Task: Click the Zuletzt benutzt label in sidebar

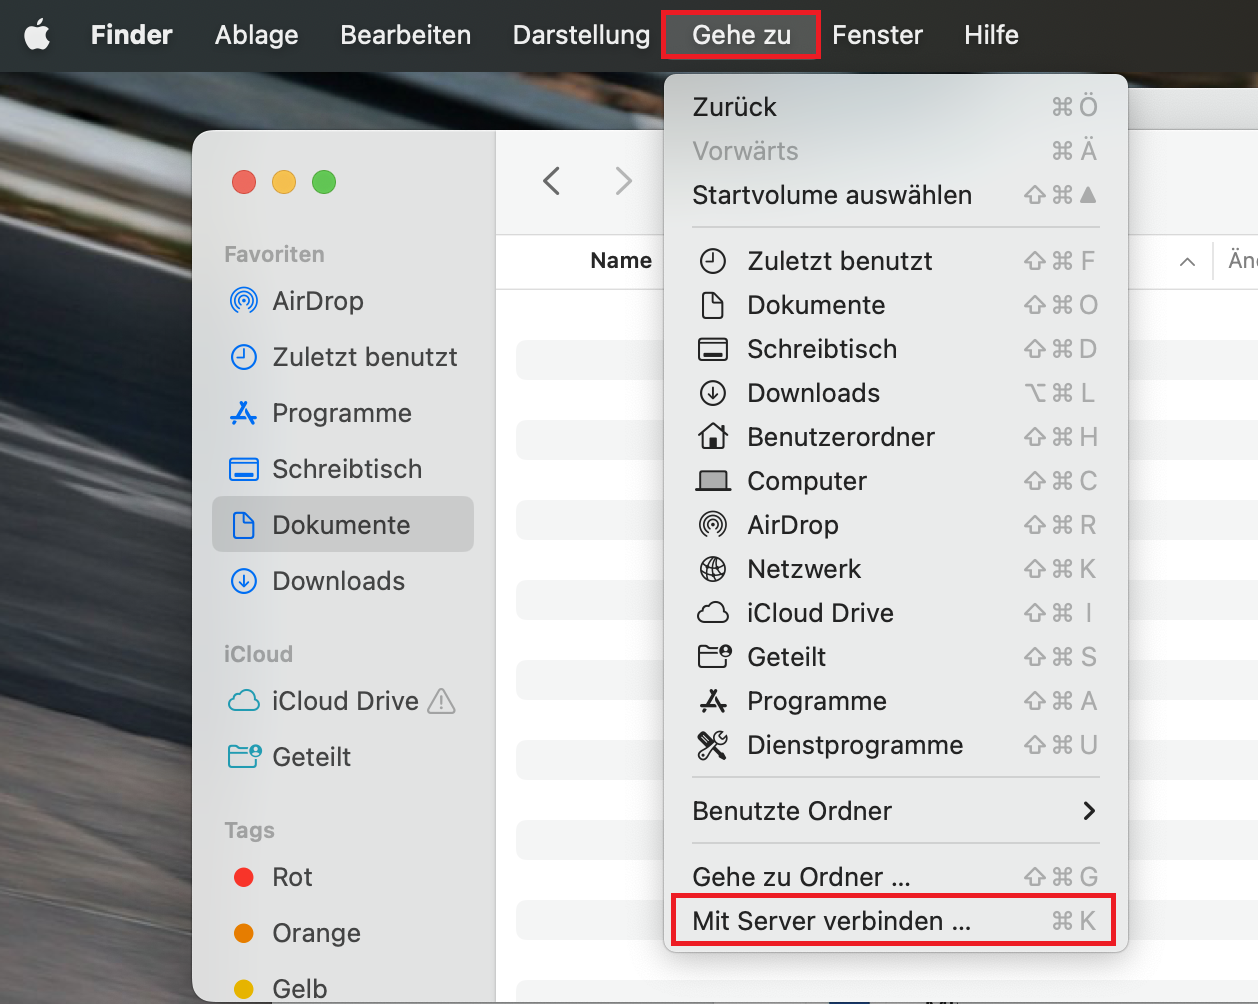Action: click(x=365, y=357)
